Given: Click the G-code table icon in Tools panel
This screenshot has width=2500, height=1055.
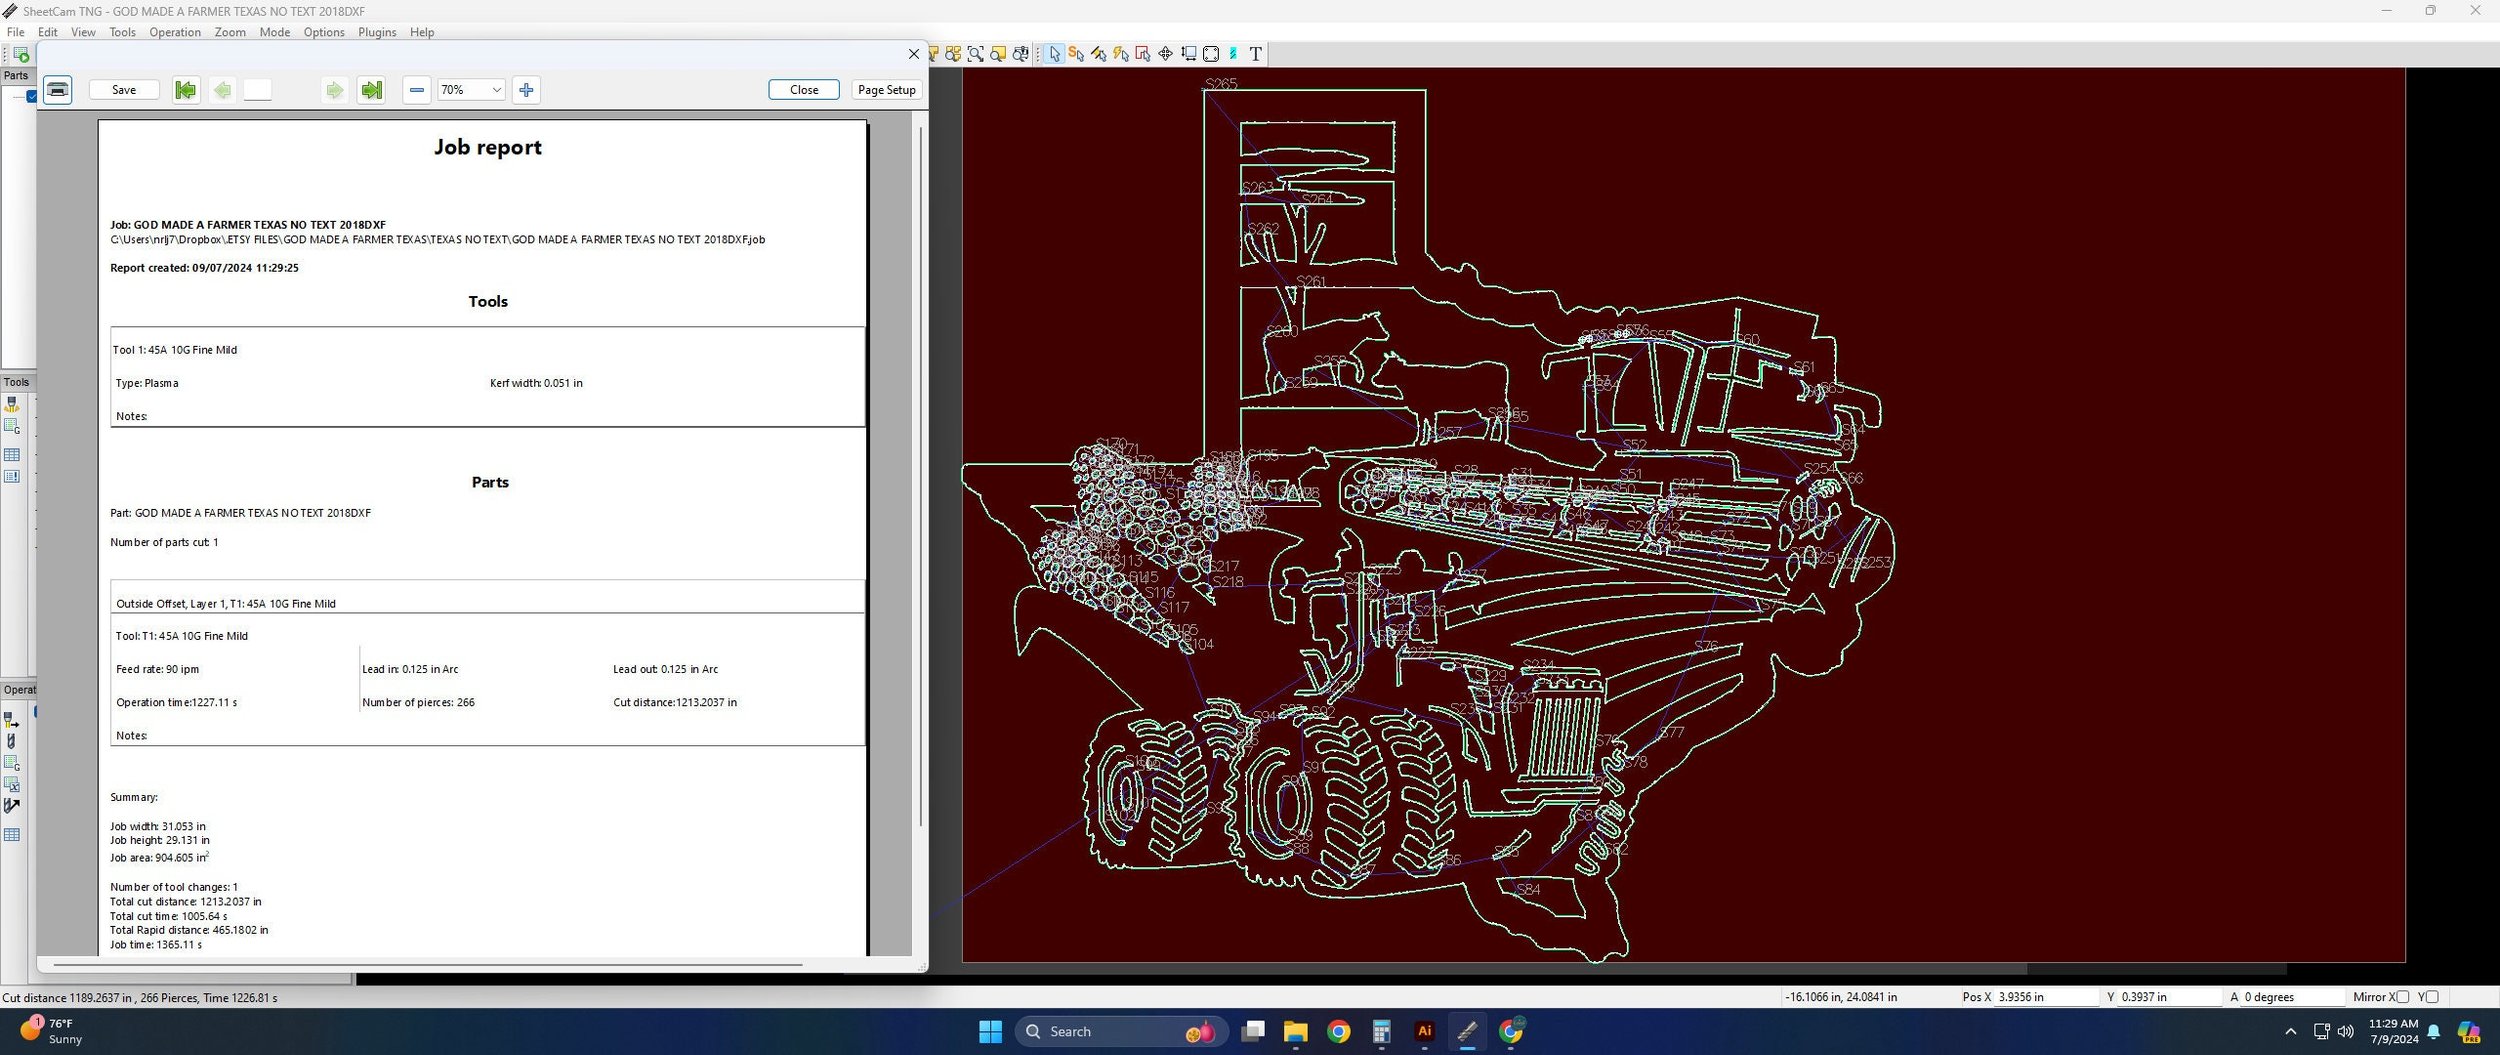Looking at the screenshot, I should (12, 427).
